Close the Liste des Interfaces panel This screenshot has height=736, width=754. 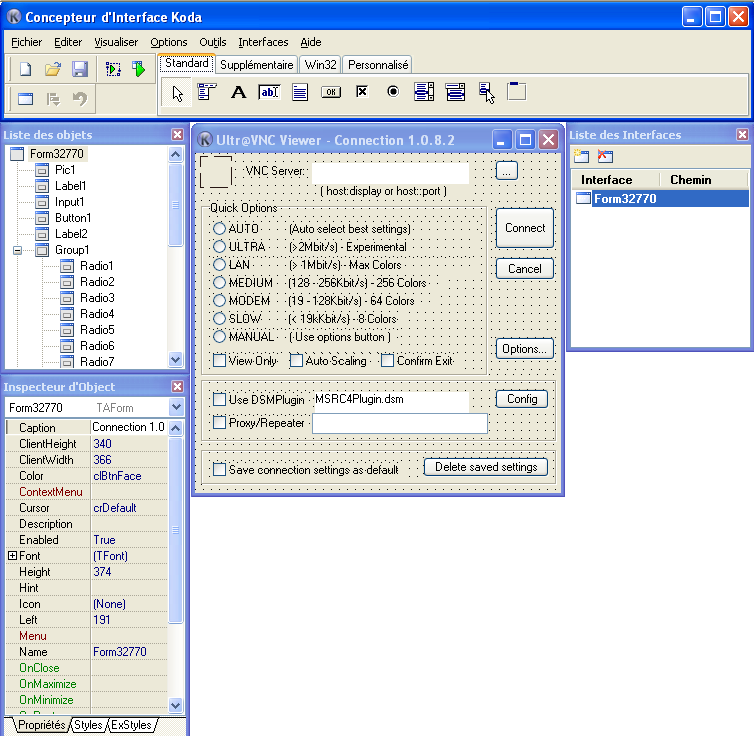coord(742,135)
